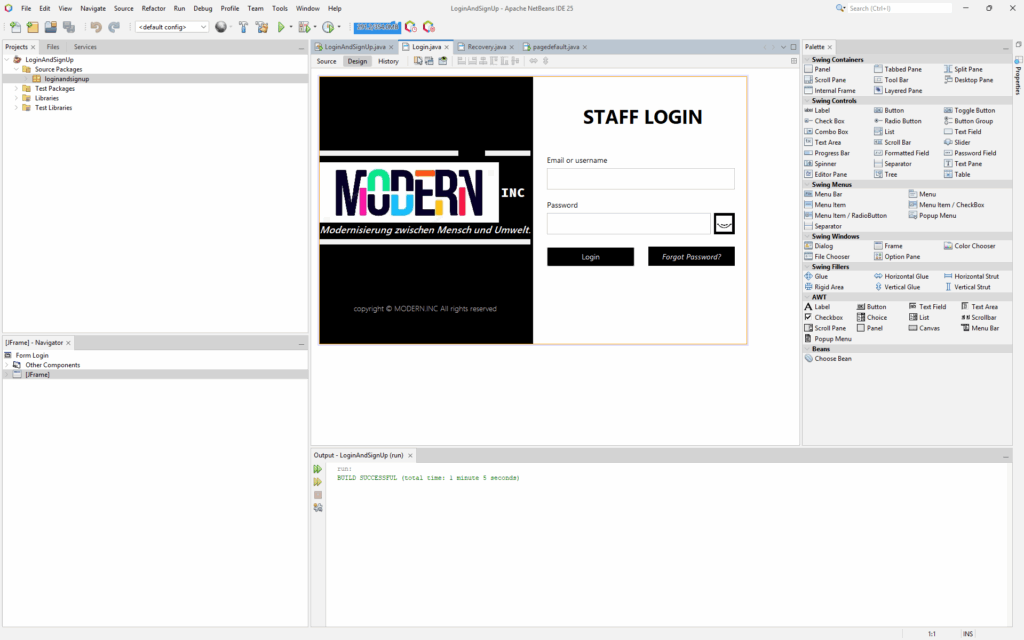Expand the Test Libraries node

(16, 108)
